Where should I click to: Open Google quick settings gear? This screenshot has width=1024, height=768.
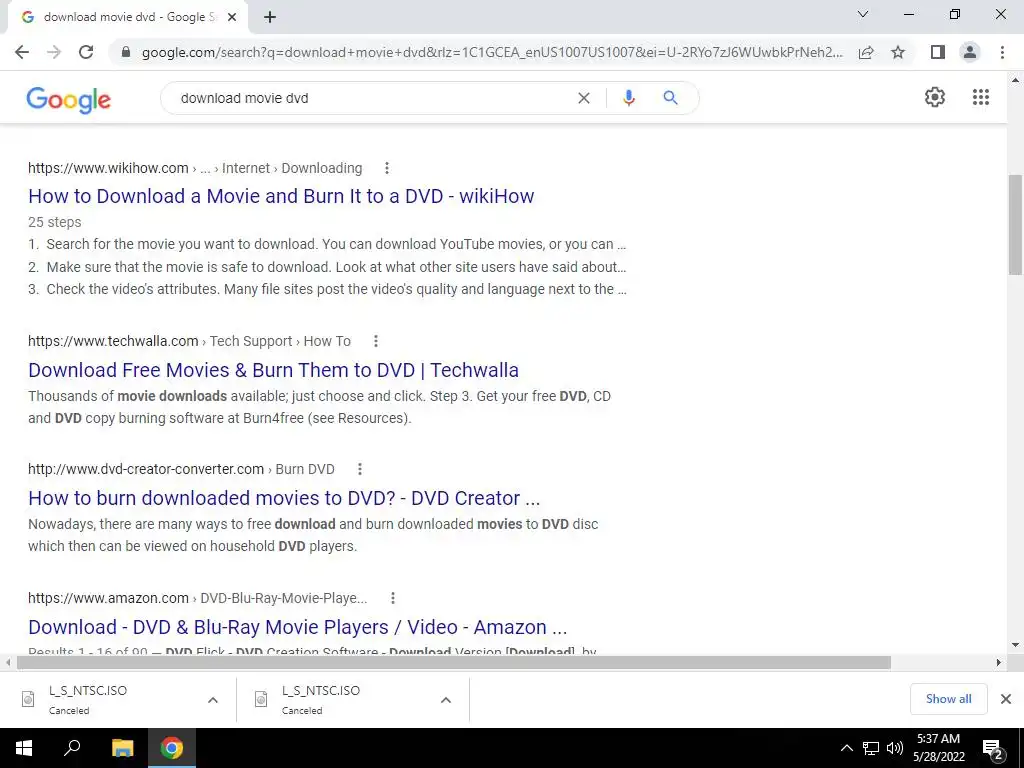coord(935,97)
